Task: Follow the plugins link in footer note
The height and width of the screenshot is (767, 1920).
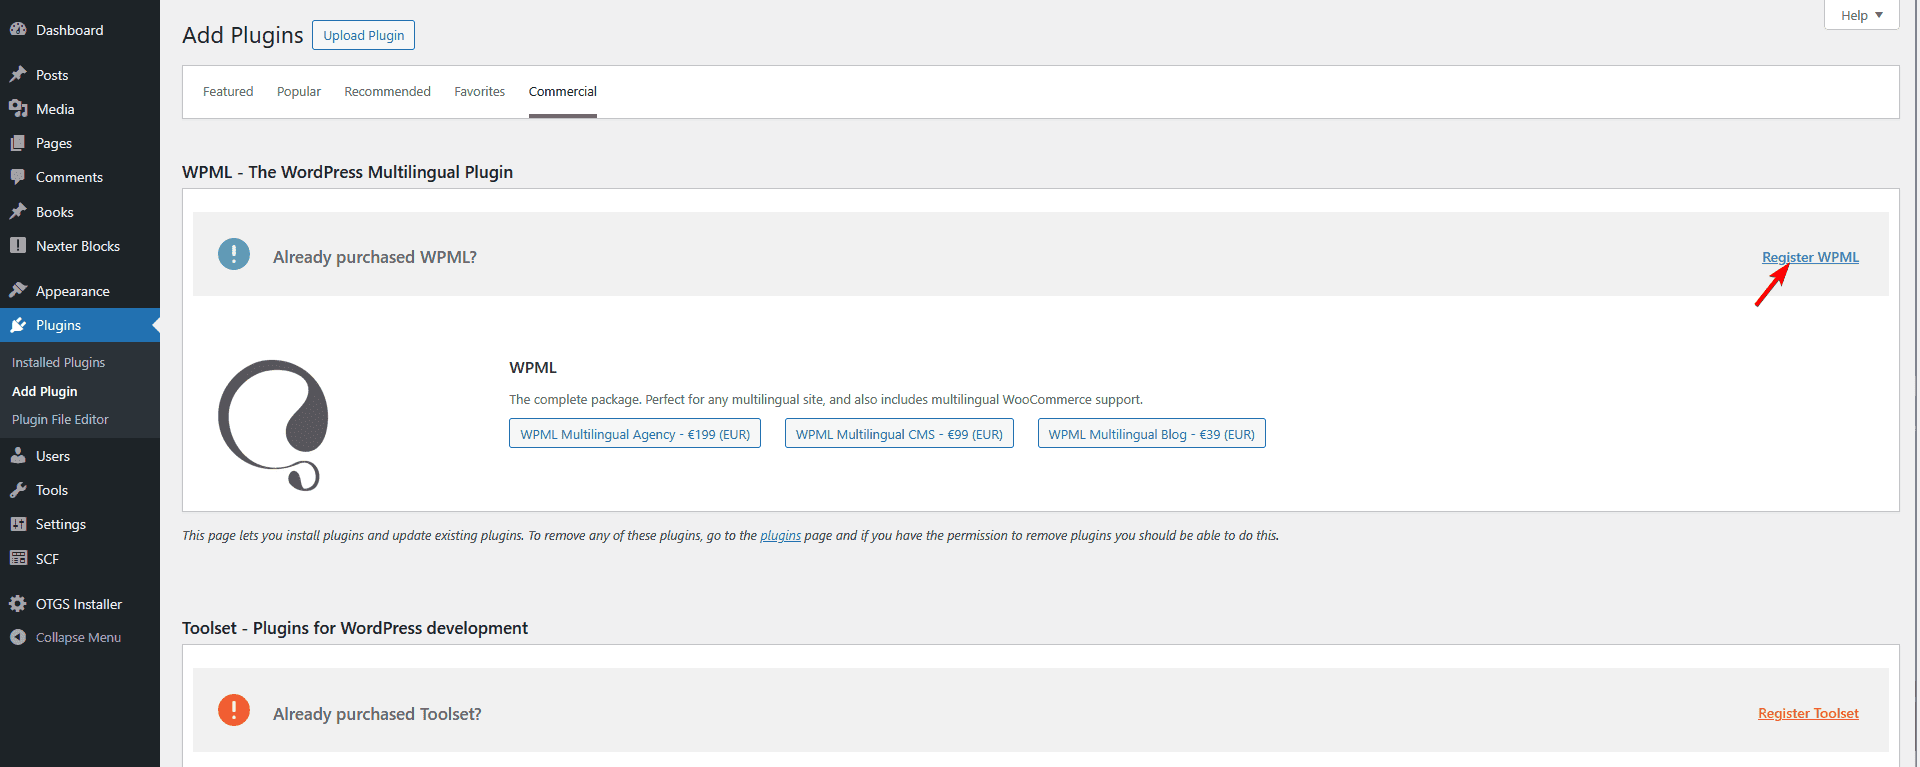Action: pos(780,536)
